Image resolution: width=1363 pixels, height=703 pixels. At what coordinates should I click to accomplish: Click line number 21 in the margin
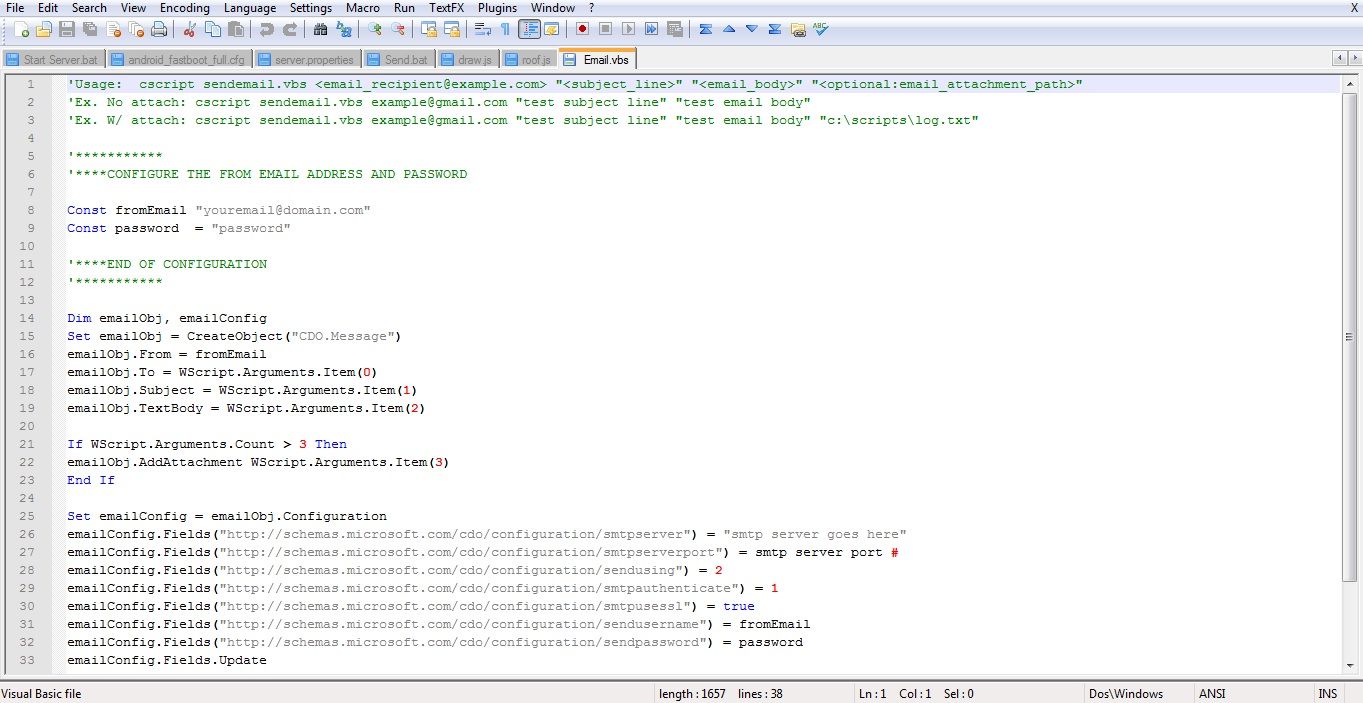tap(28, 444)
